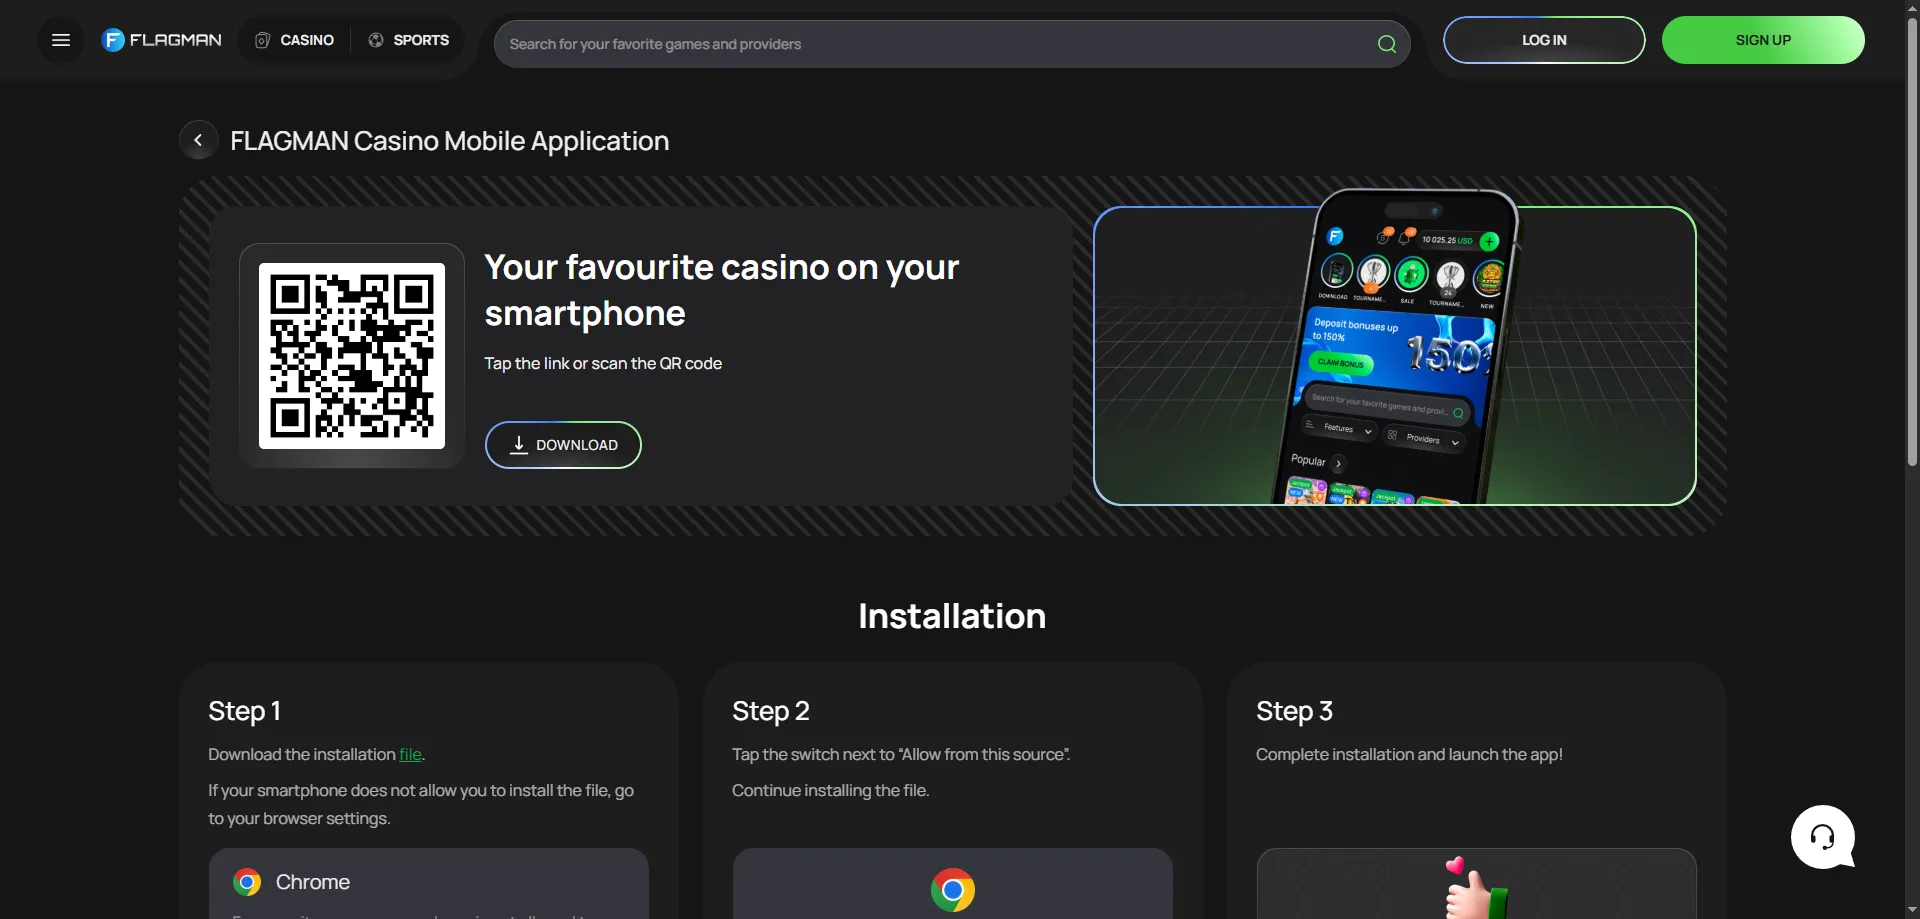The height and width of the screenshot is (919, 1920).
Task: Click the page vertical scrollbar
Action: pyautogui.click(x=1912, y=240)
